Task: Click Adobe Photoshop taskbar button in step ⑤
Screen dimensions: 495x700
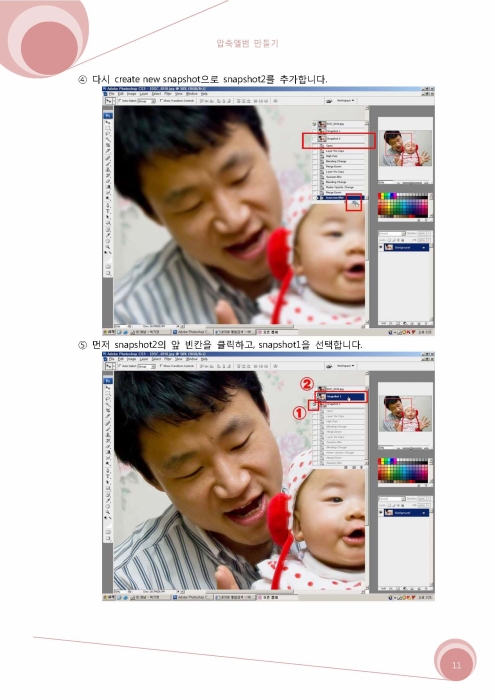Action: [x=192, y=597]
